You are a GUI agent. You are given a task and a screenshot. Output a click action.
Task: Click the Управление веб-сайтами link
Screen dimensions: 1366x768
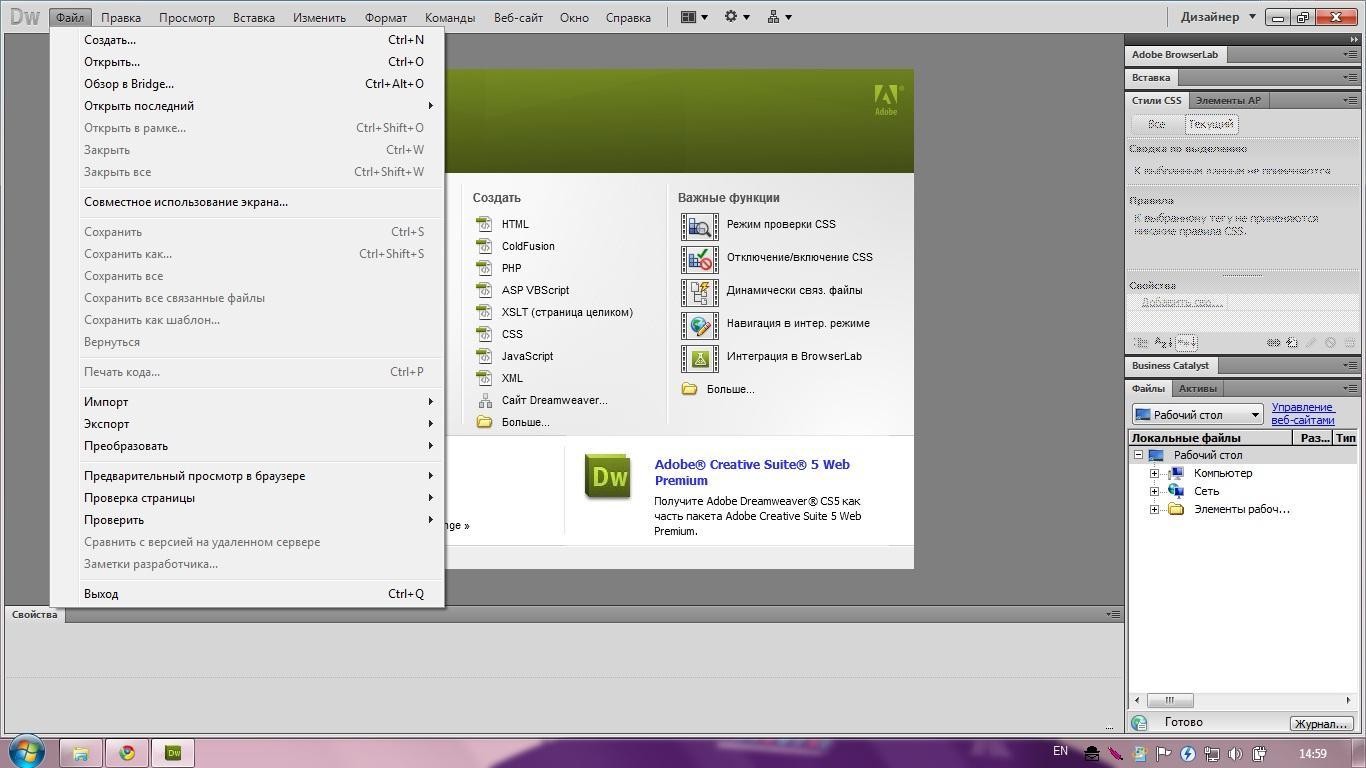1303,414
